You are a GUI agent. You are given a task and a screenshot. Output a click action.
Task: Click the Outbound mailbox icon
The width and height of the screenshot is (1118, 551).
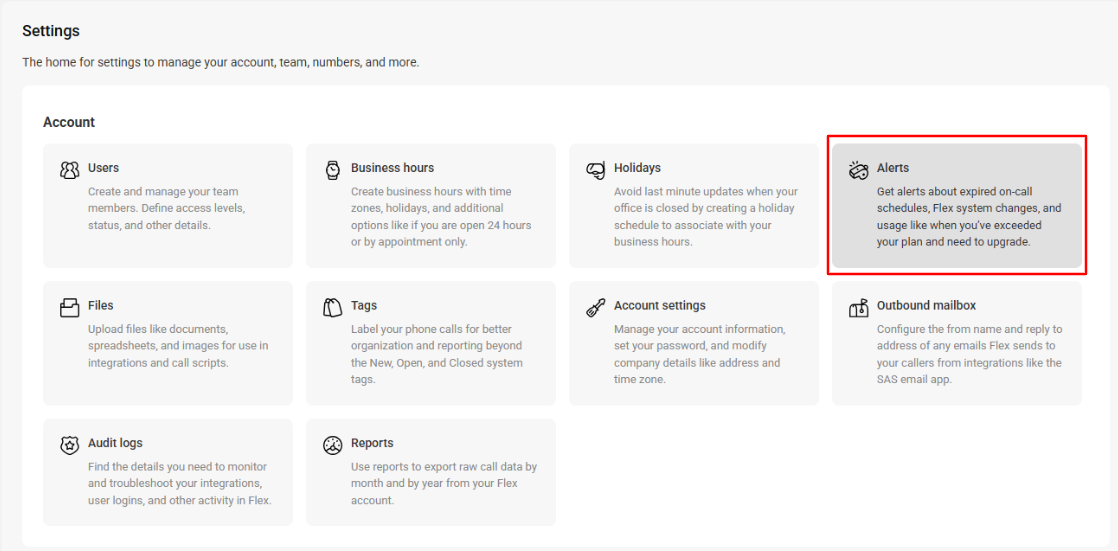[x=858, y=307]
